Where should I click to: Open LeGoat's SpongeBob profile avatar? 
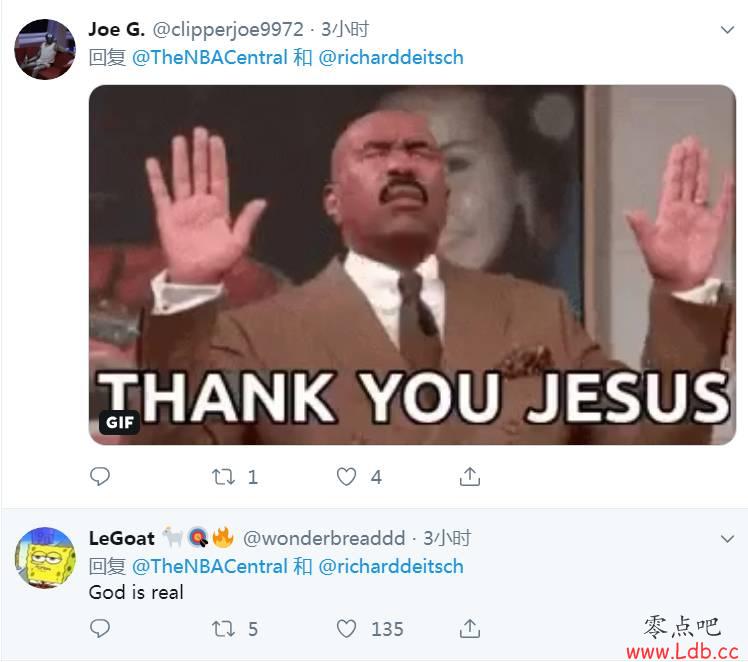[x=45, y=558]
